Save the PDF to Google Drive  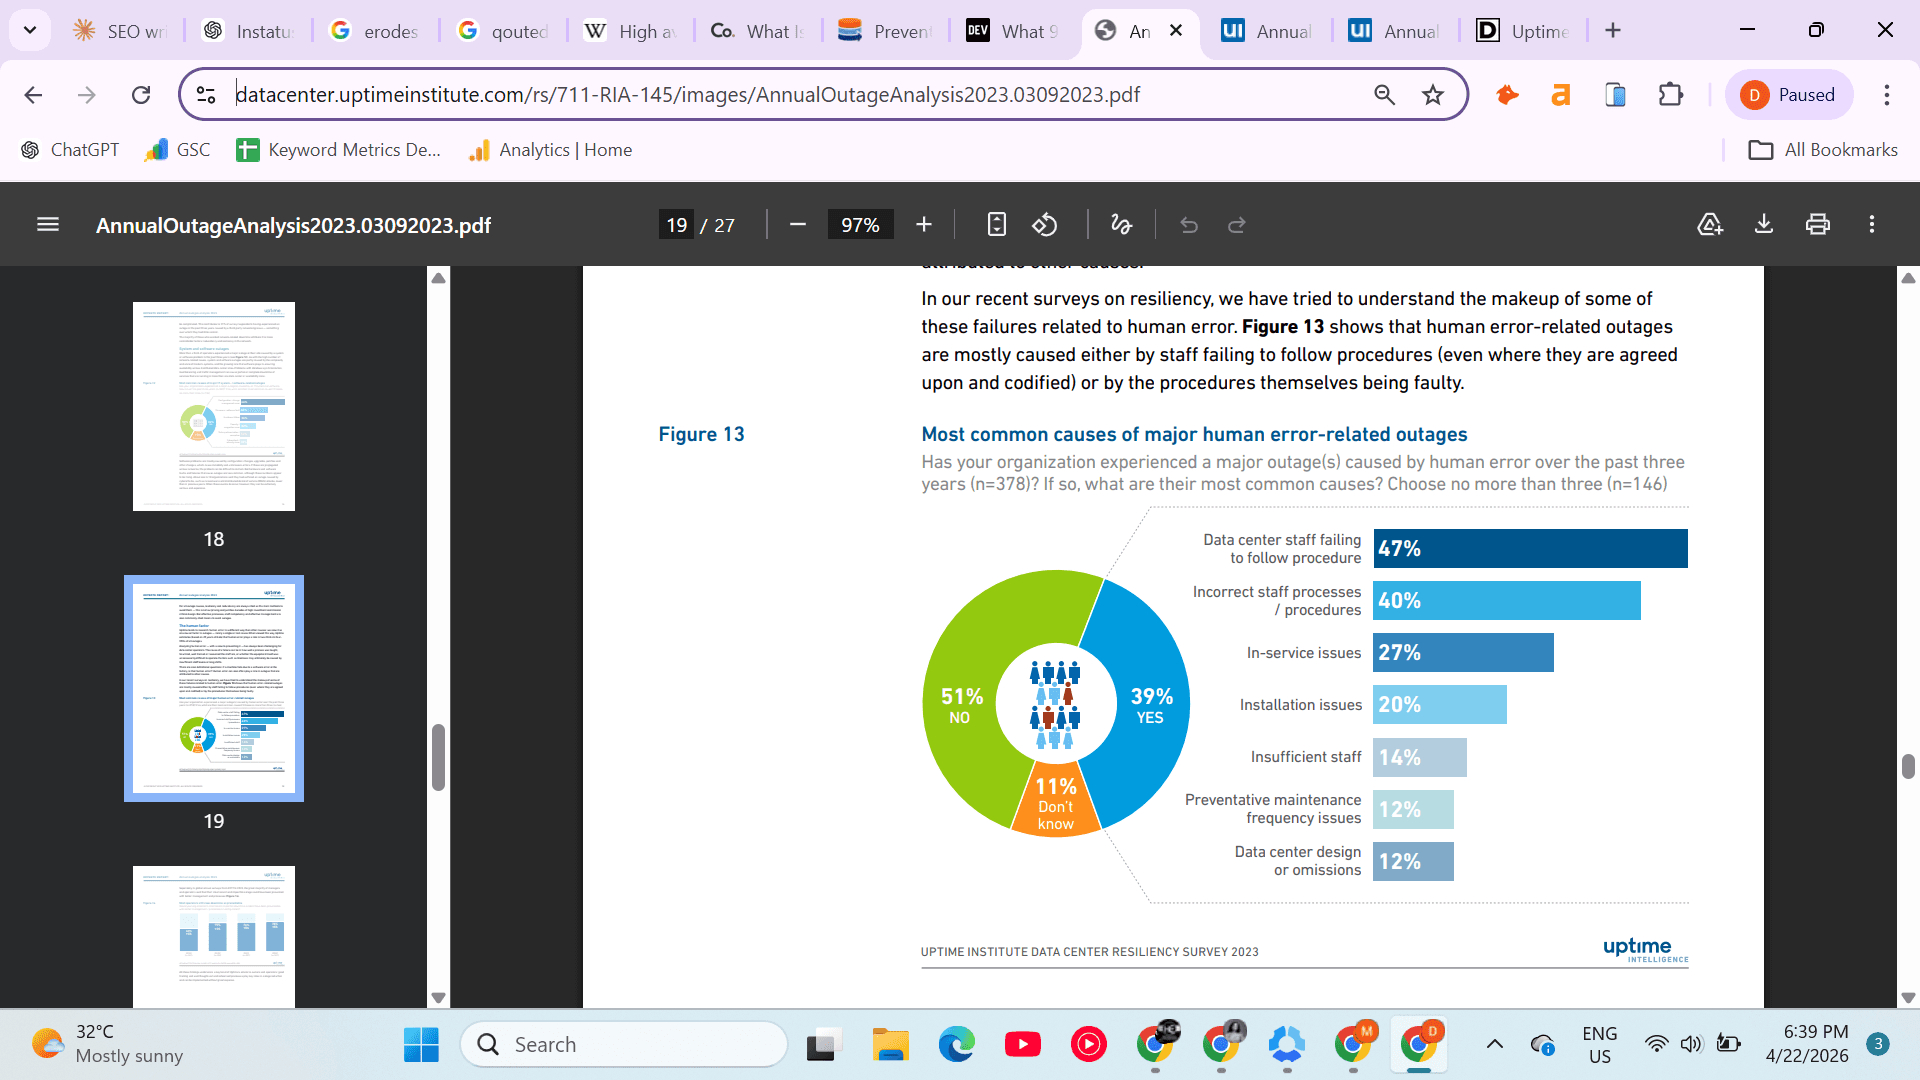(1710, 225)
